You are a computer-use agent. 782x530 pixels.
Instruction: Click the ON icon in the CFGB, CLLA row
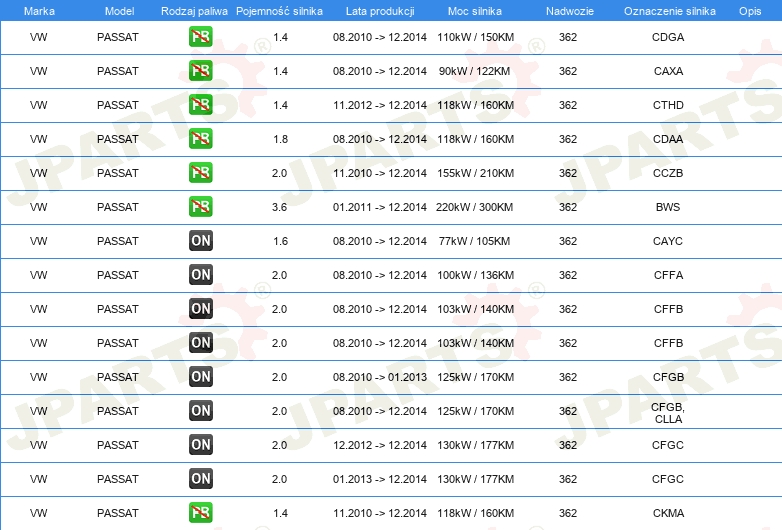click(x=200, y=411)
